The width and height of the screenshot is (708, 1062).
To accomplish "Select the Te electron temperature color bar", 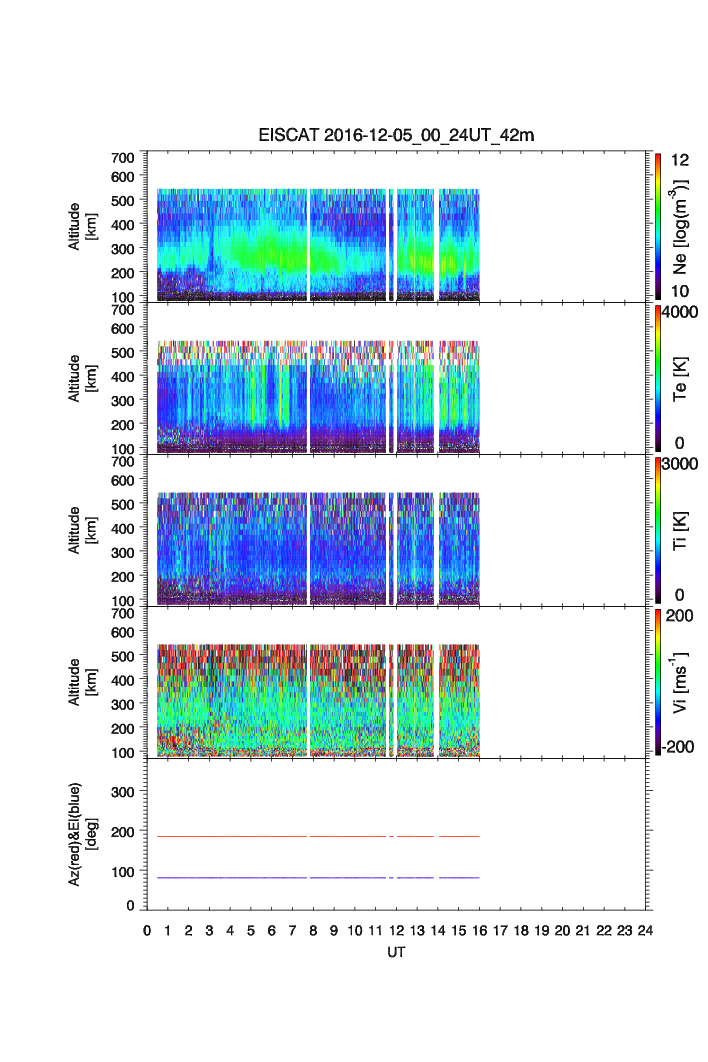I will [x=658, y=378].
